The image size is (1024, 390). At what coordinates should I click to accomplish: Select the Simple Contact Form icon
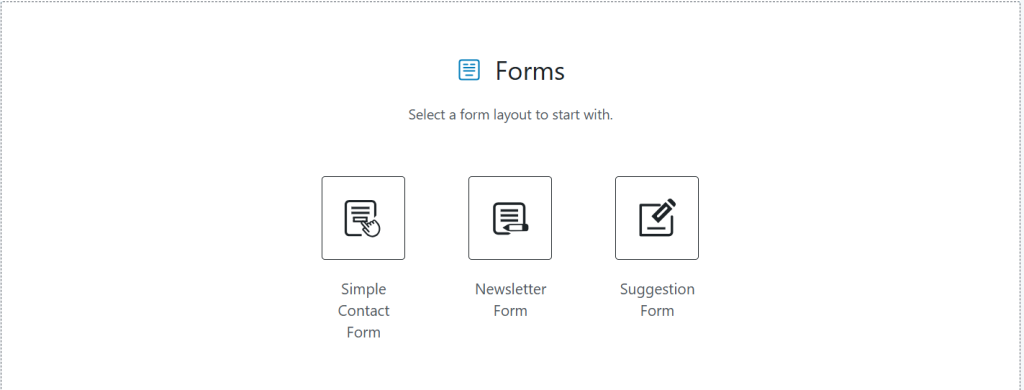362,218
